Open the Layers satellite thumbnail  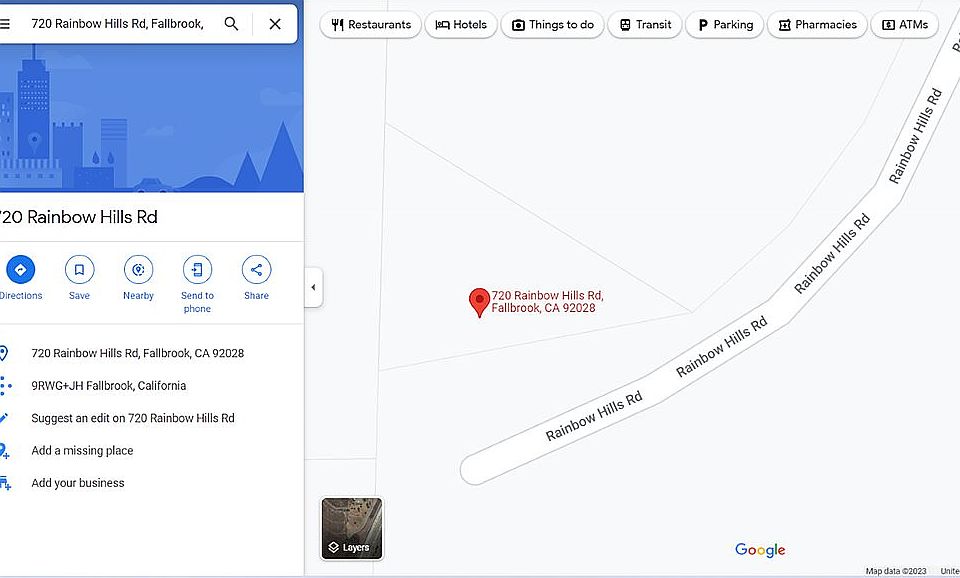click(x=352, y=528)
